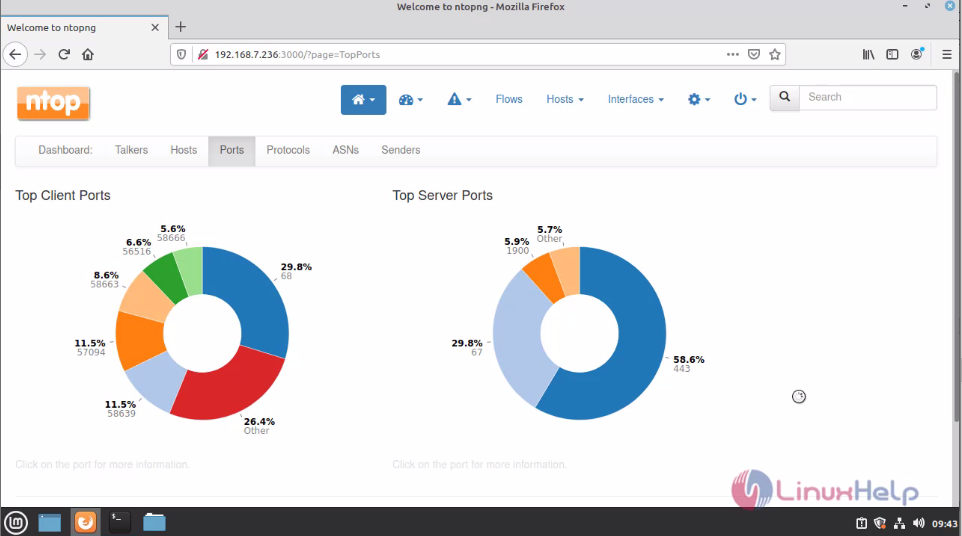
Task: Switch to the Talkers tab
Action: coord(131,150)
